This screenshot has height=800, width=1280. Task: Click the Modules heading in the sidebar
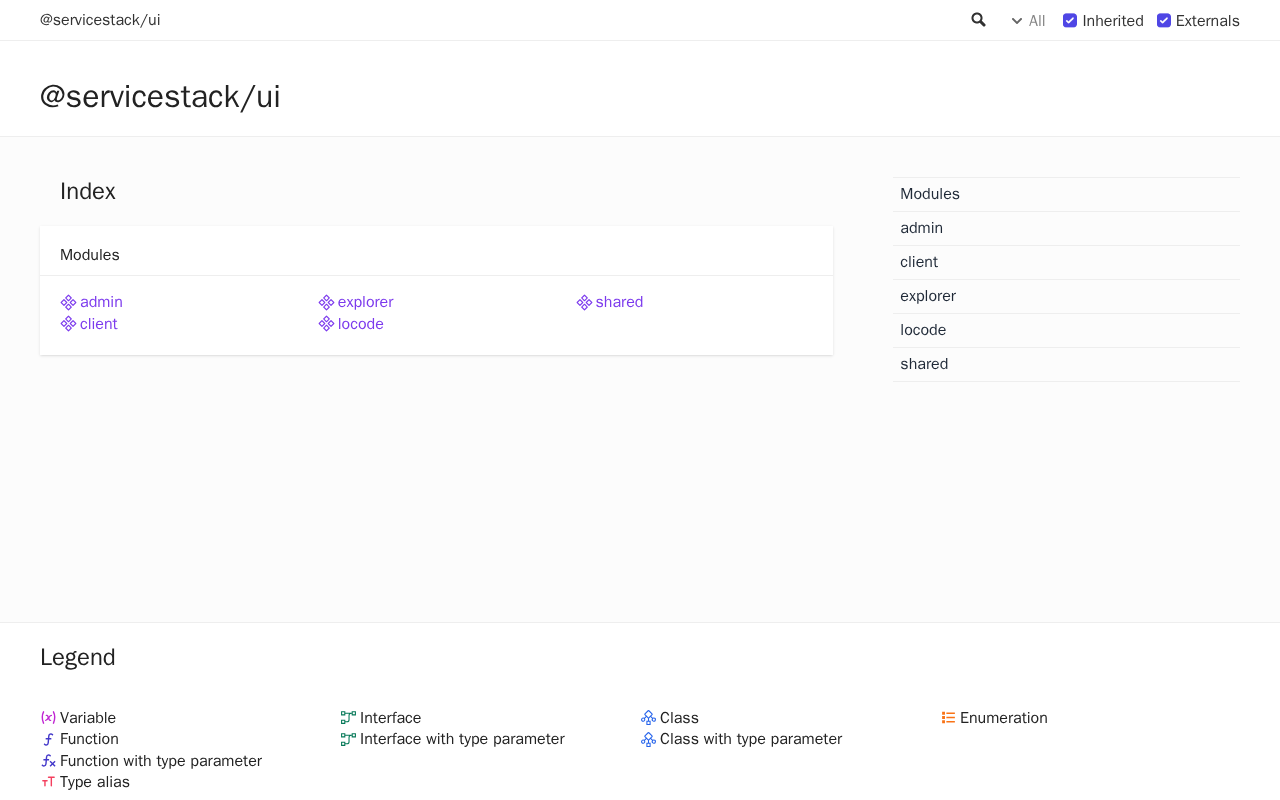(x=930, y=194)
